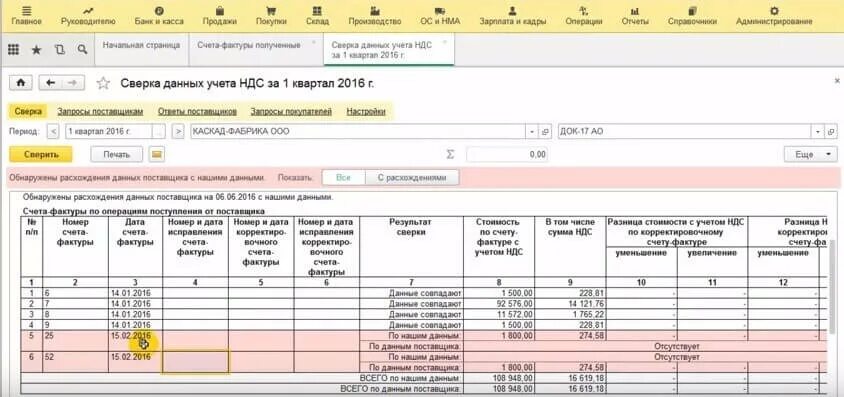Close the Счета-фактуры полученные tab
The height and width of the screenshot is (397, 844).
[x=314, y=42]
